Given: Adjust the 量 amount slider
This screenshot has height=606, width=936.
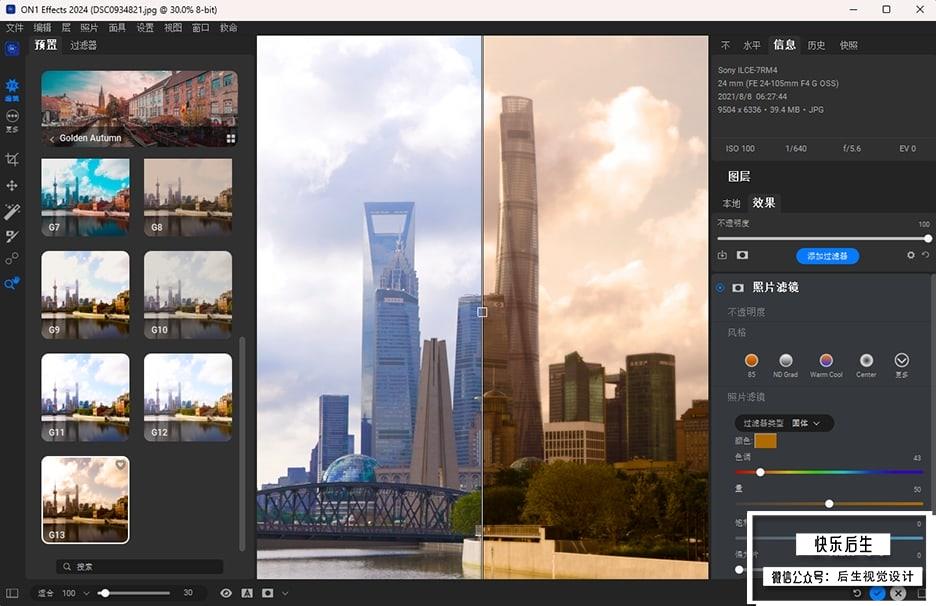Looking at the screenshot, I should point(829,504).
